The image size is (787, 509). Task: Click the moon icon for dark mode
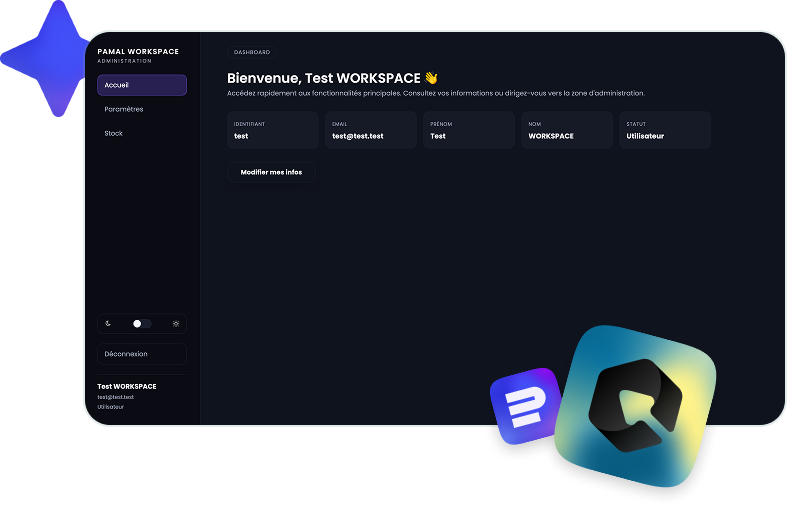(108, 324)
